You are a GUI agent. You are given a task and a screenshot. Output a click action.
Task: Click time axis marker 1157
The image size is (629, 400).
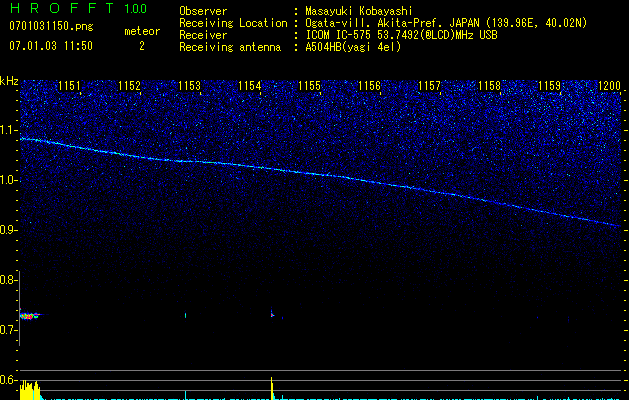430,86
